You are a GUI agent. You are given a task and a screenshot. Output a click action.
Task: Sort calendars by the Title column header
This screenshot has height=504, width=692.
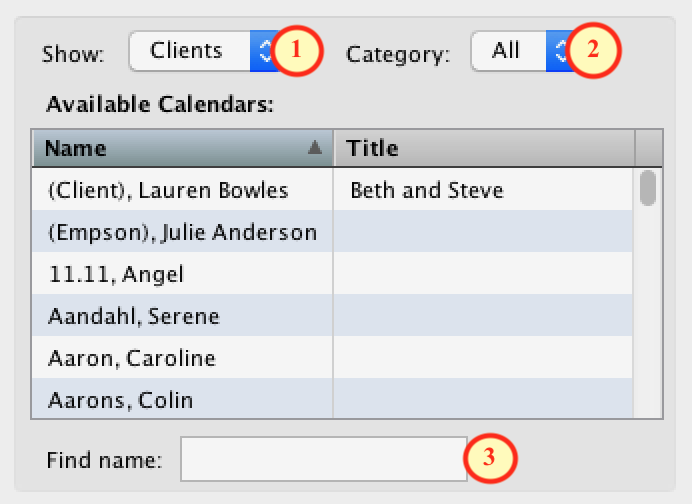pos(484,148)
